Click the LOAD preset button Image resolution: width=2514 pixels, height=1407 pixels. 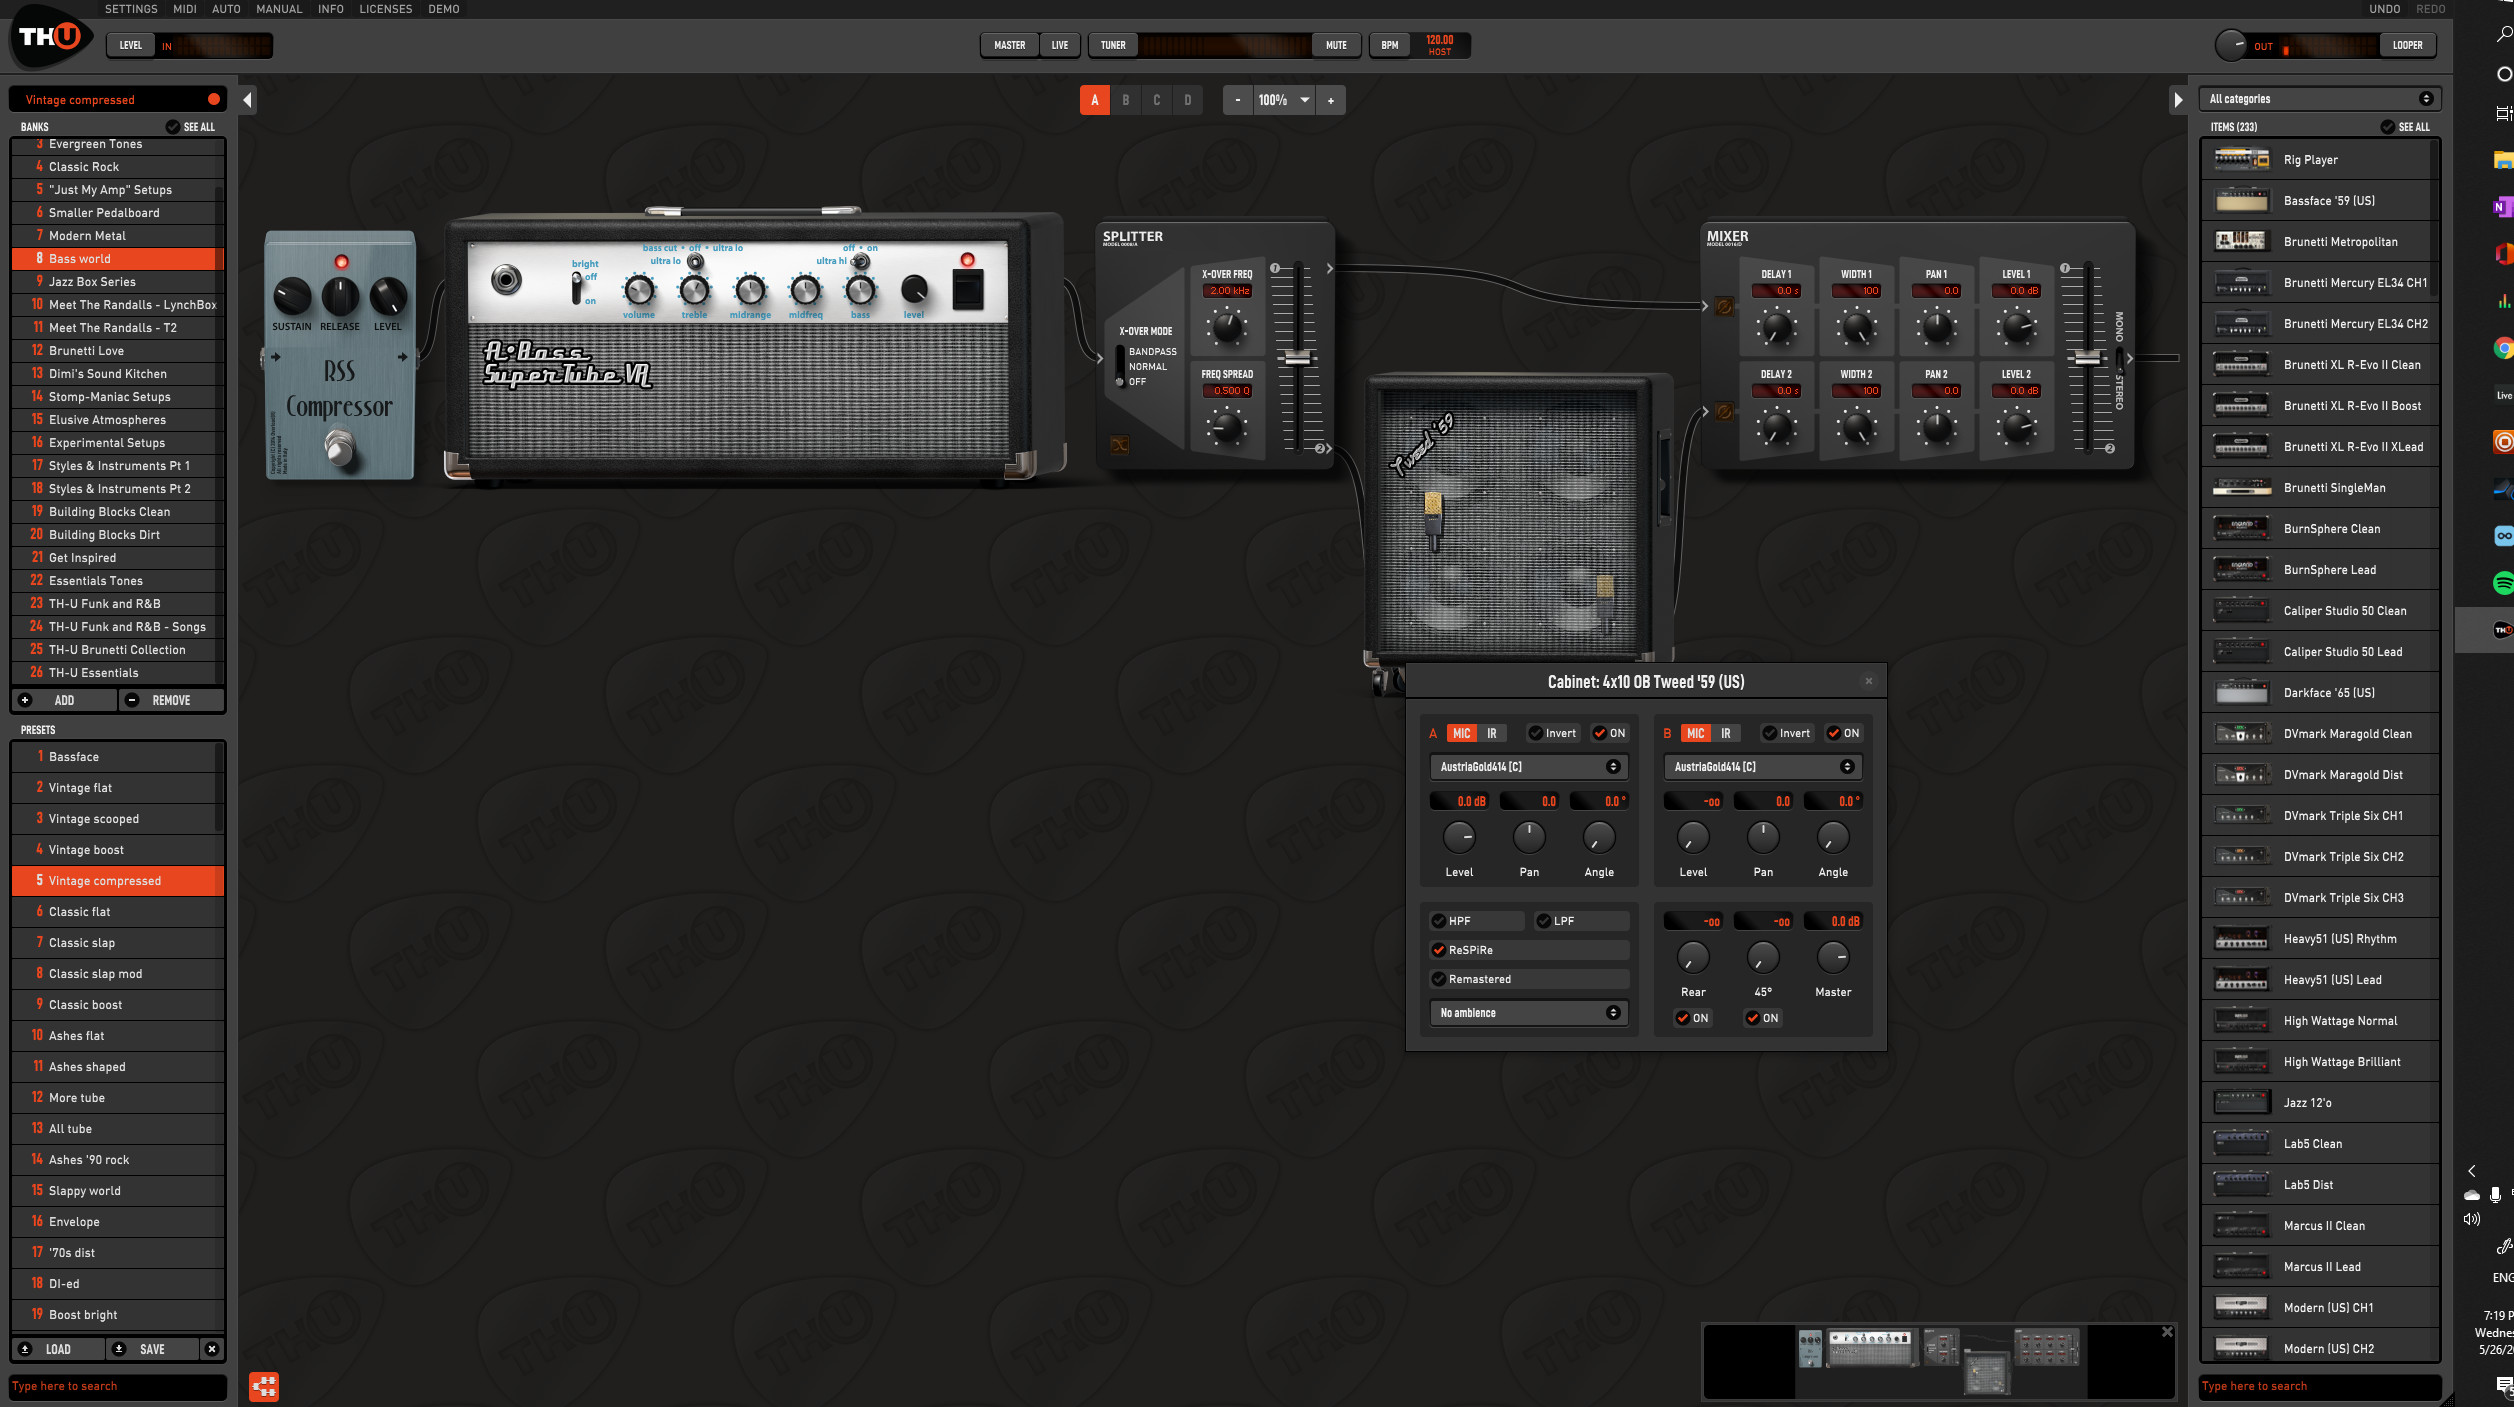[58, 1349]
